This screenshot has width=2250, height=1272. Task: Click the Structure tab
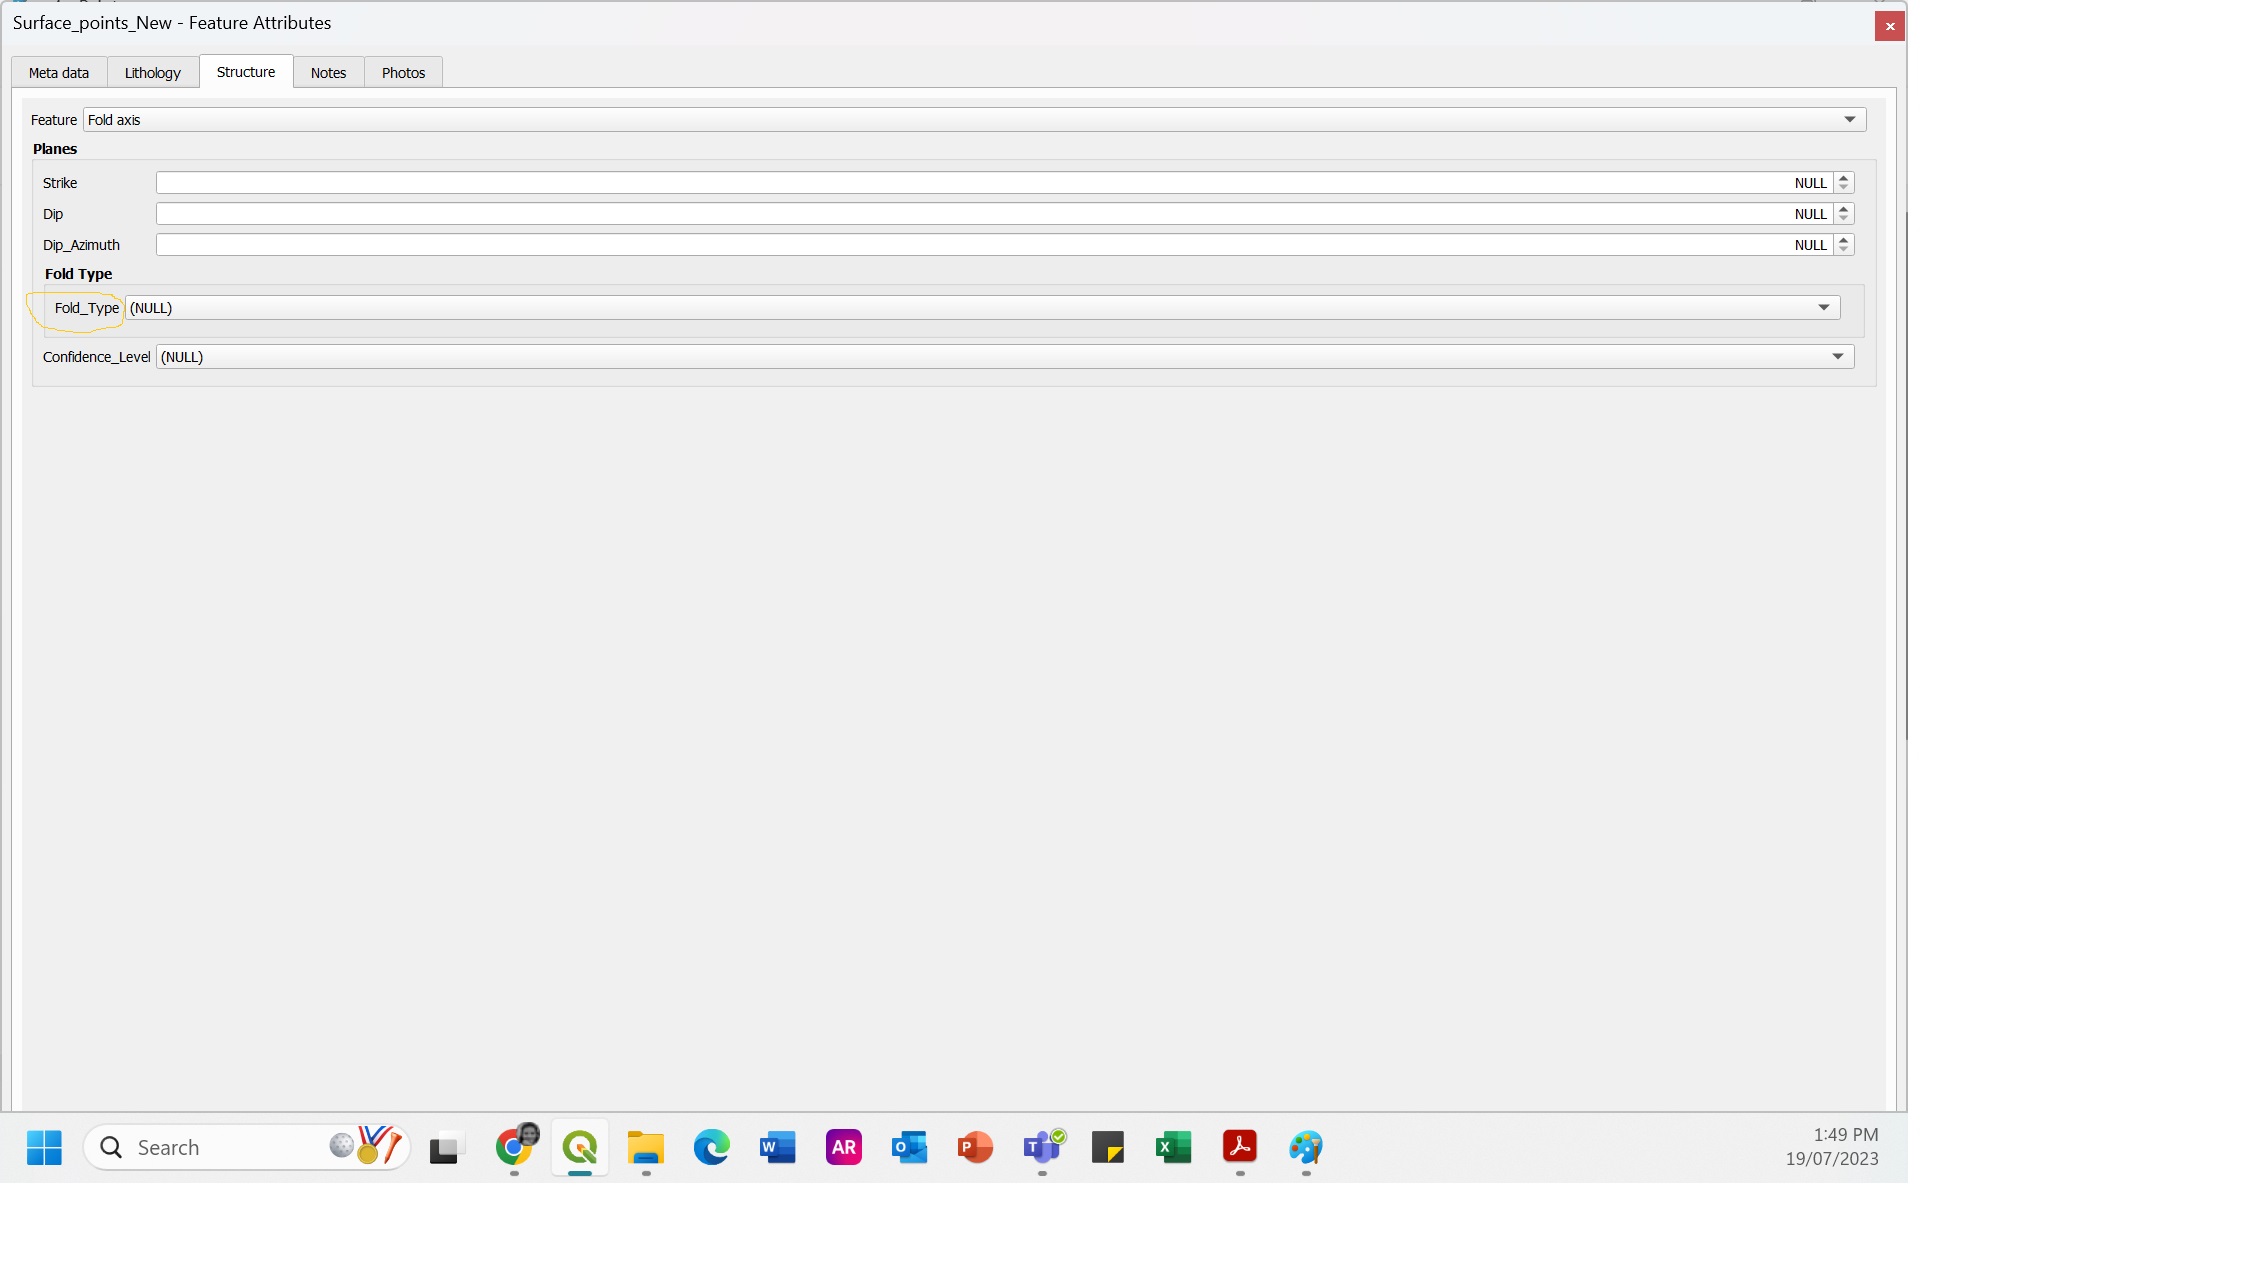point(244,71)
